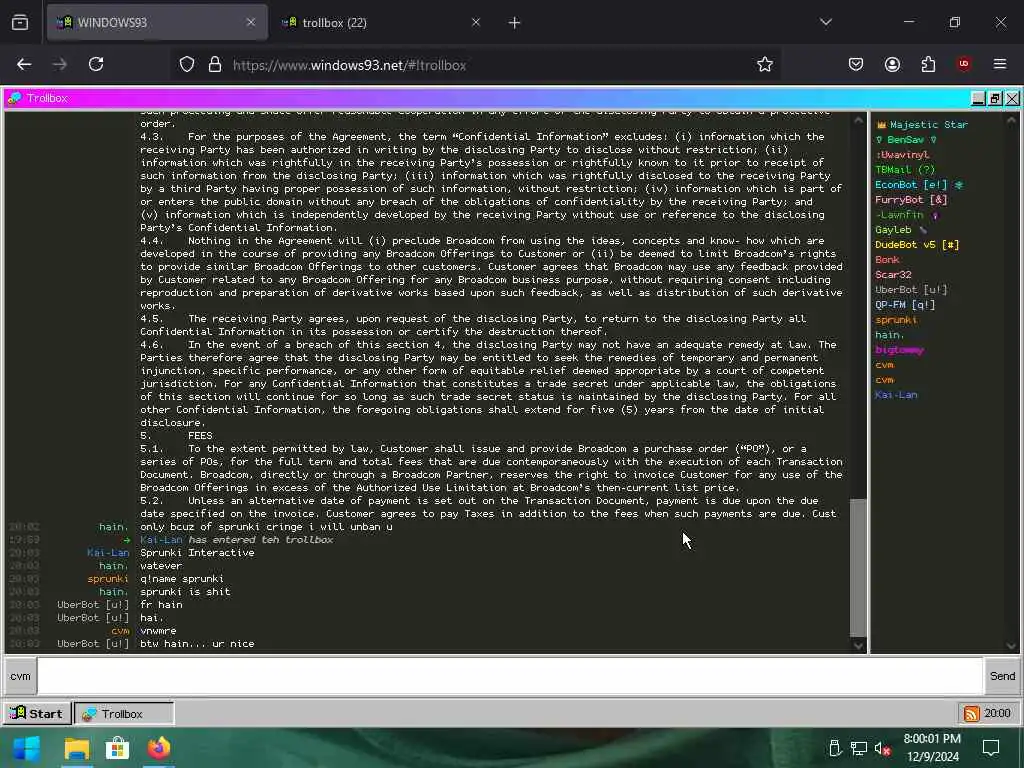Image resolution: width=1024 pixels, height=768 pixels.
Task: Open Microsoft Store from the Windows taskbar
Action: point(118,748)
